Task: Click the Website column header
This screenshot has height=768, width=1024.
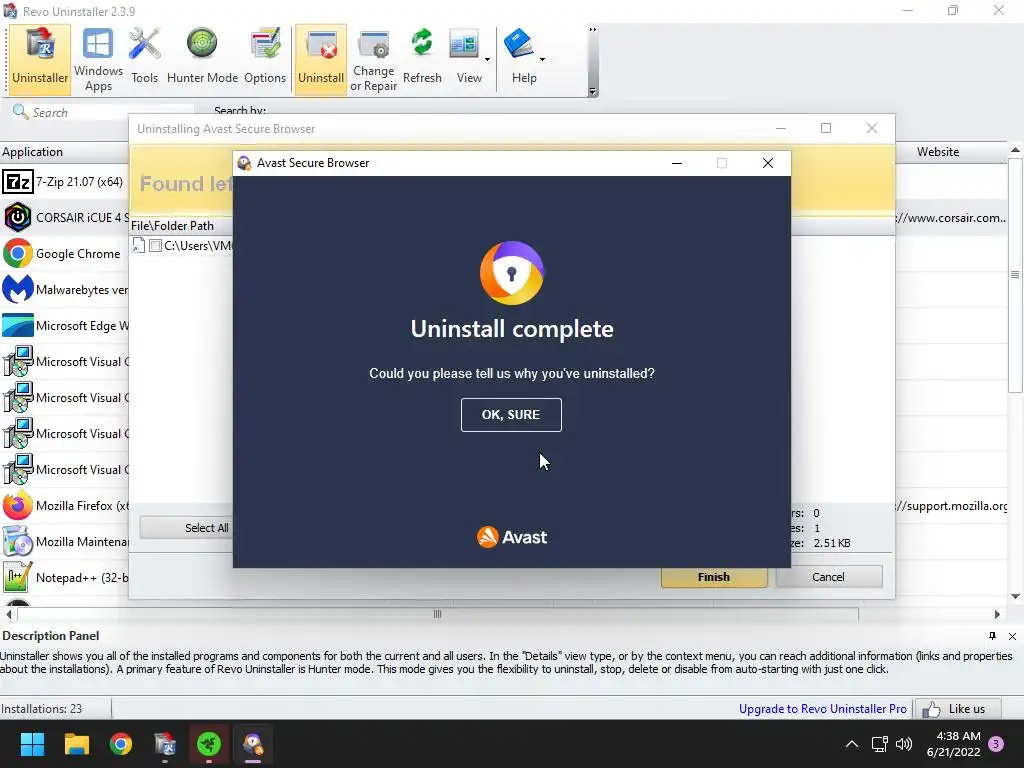Action: coord(938,152)
